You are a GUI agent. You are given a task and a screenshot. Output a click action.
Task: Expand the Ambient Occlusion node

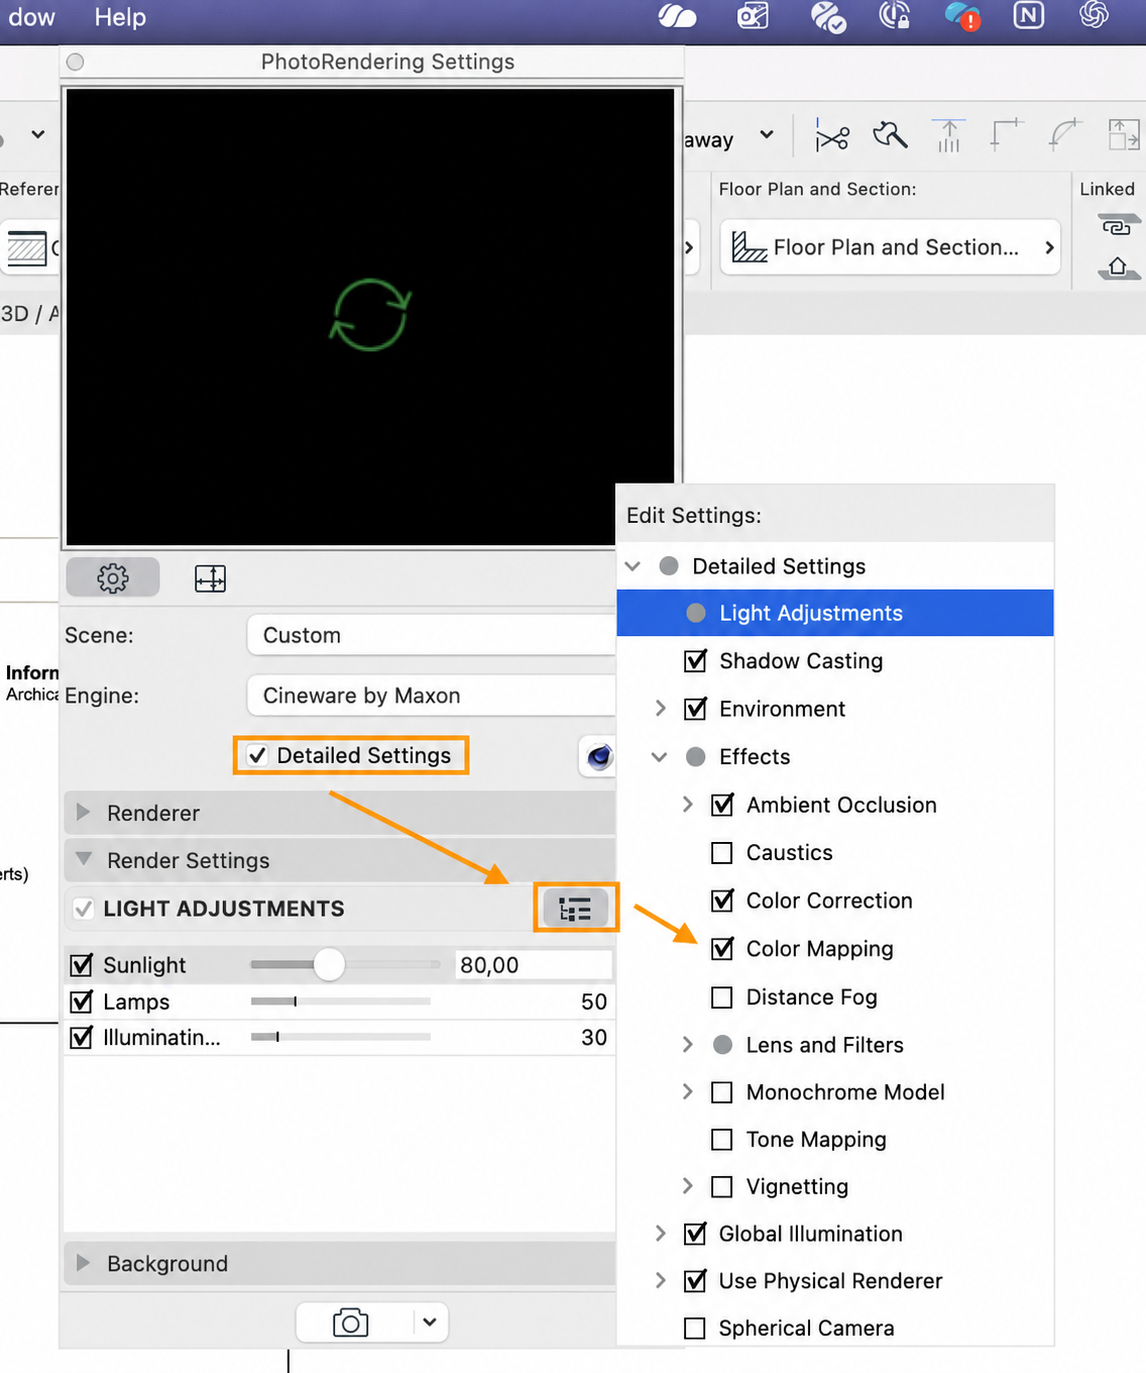click(687, 804)
